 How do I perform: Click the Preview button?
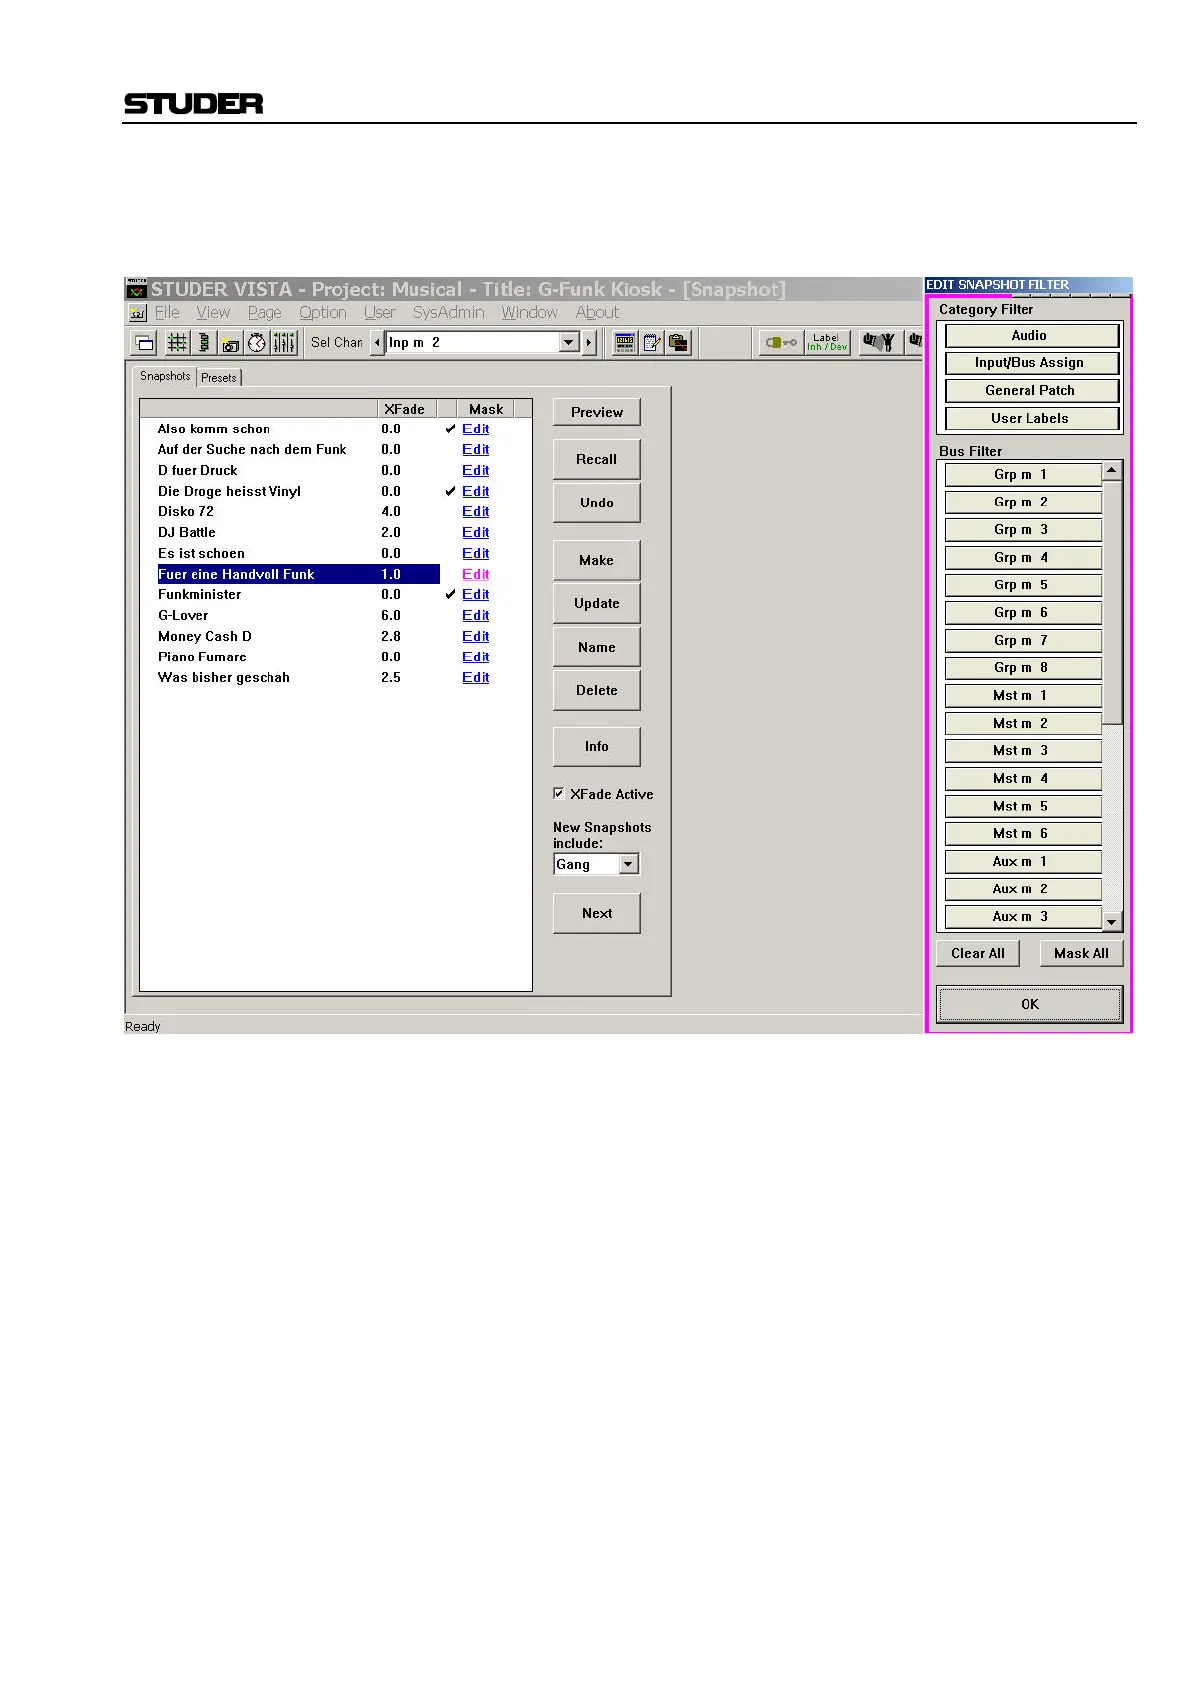[597, 412]
